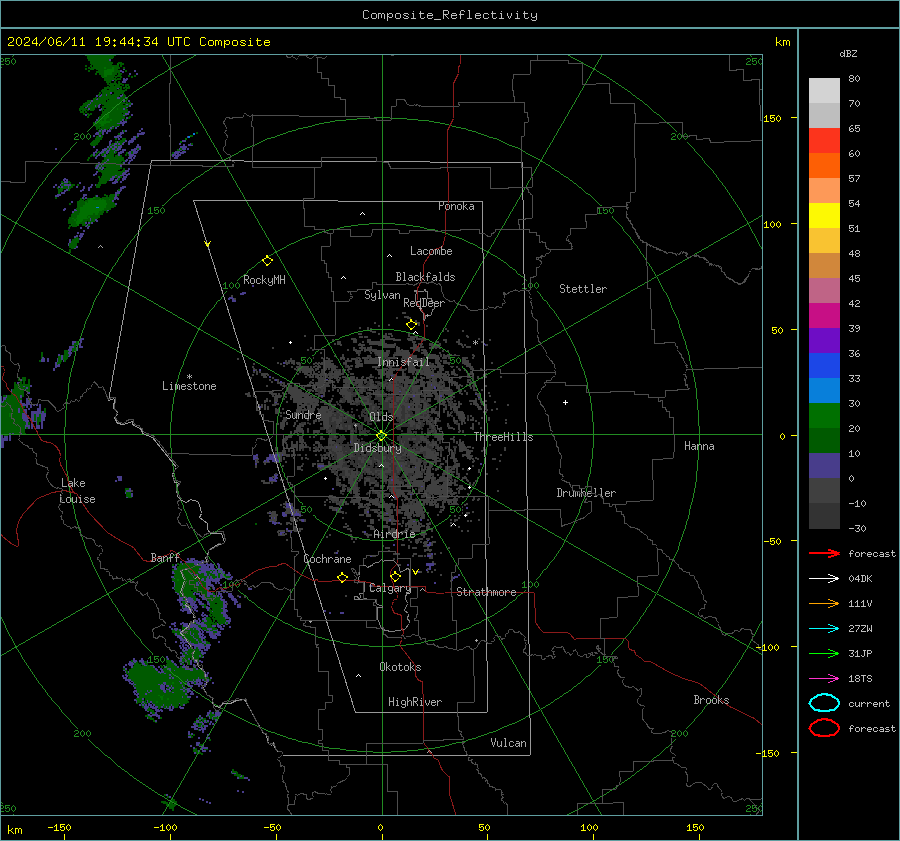Click the dBZ legend heading
The height and width of the screenshot is (841, 900).
[x=848, y=53]
